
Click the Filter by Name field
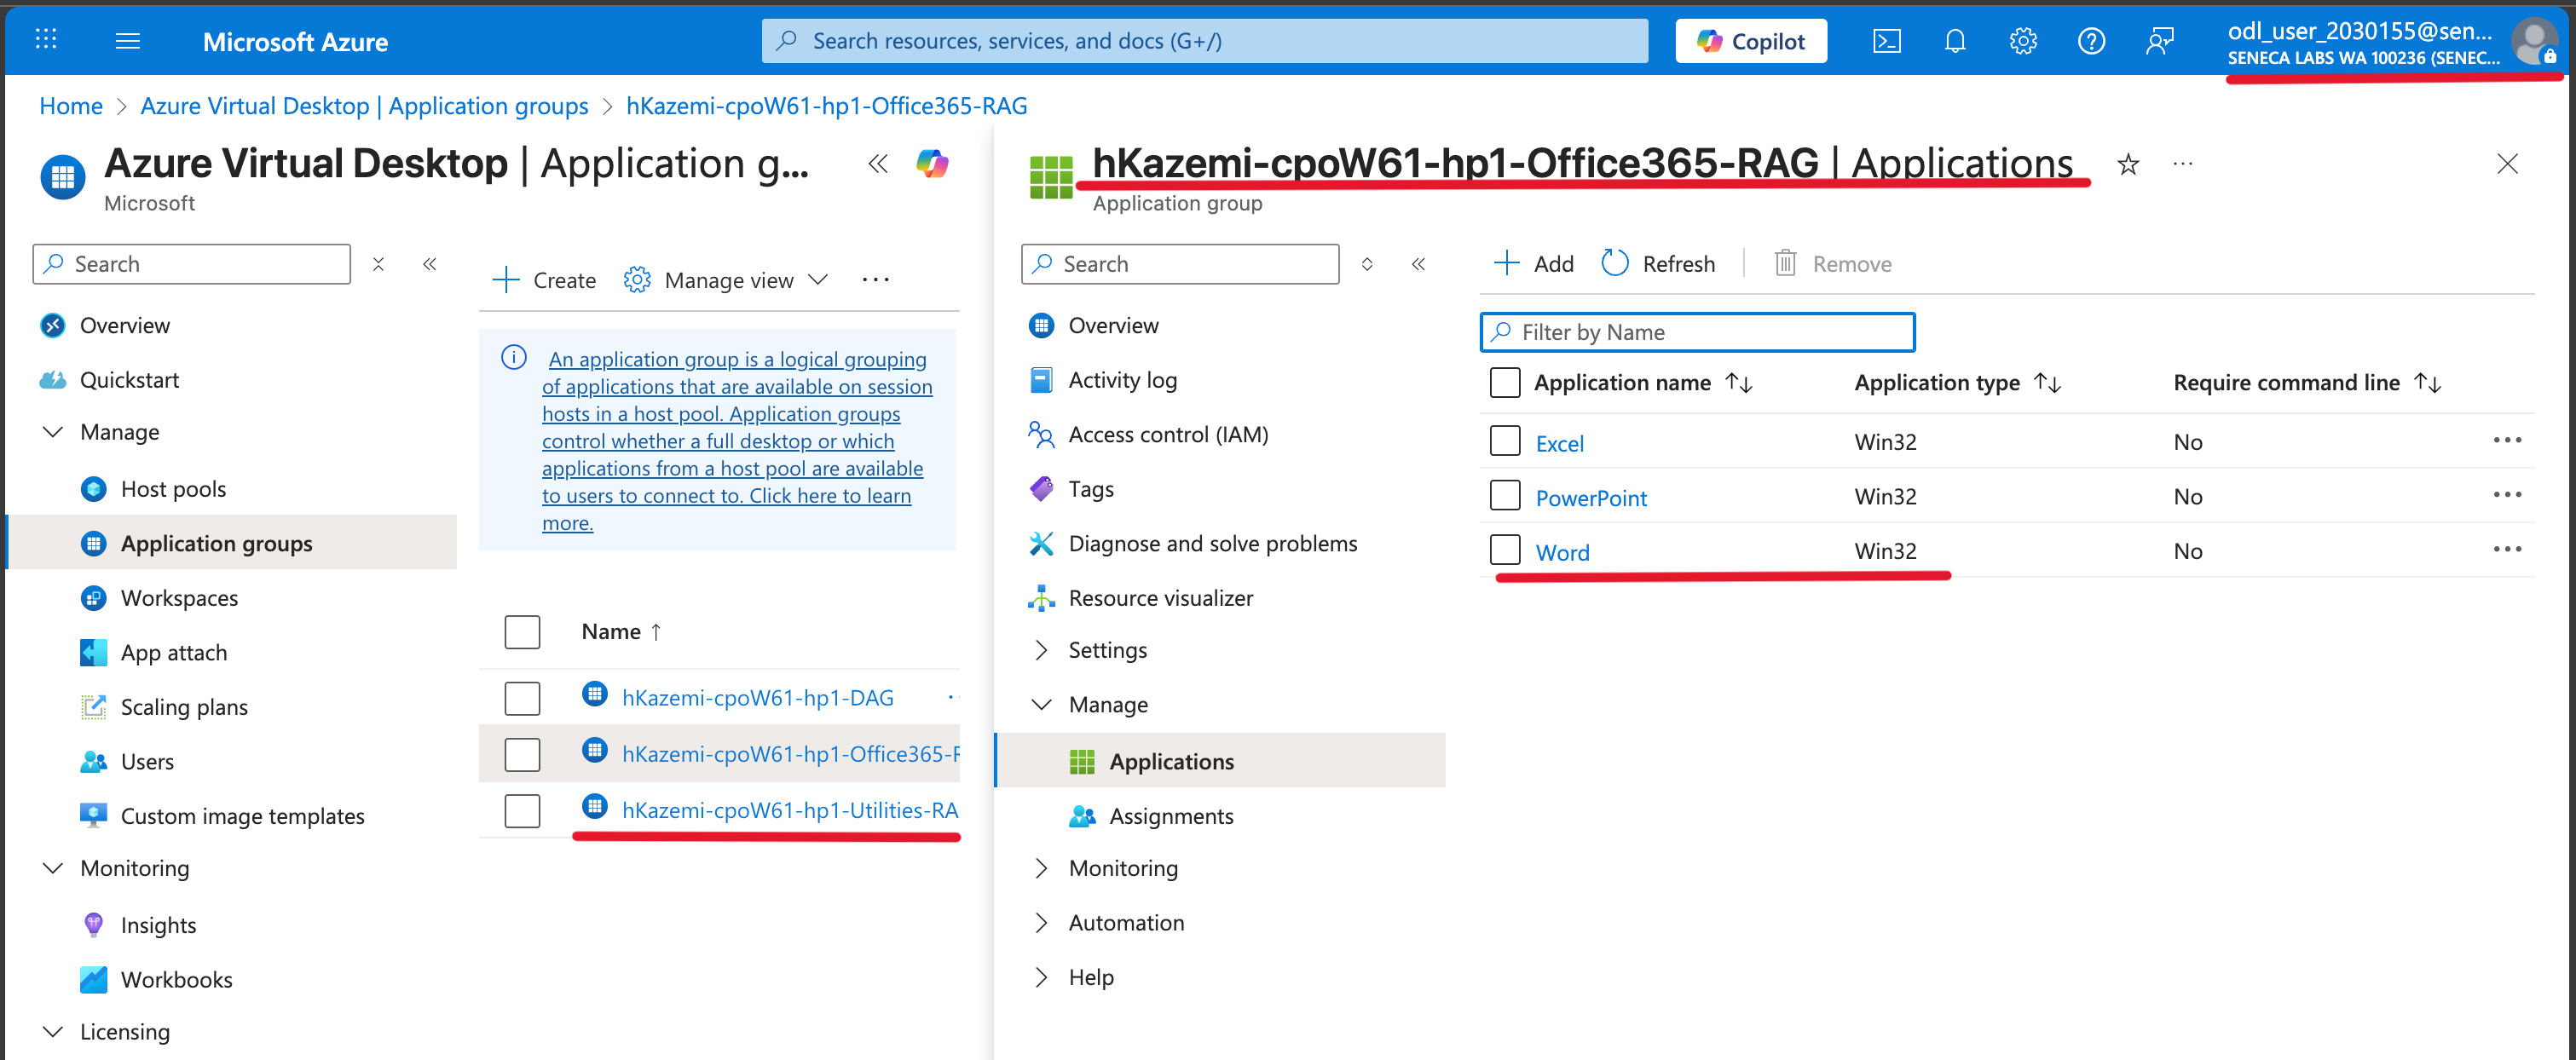click(1697, 332)
